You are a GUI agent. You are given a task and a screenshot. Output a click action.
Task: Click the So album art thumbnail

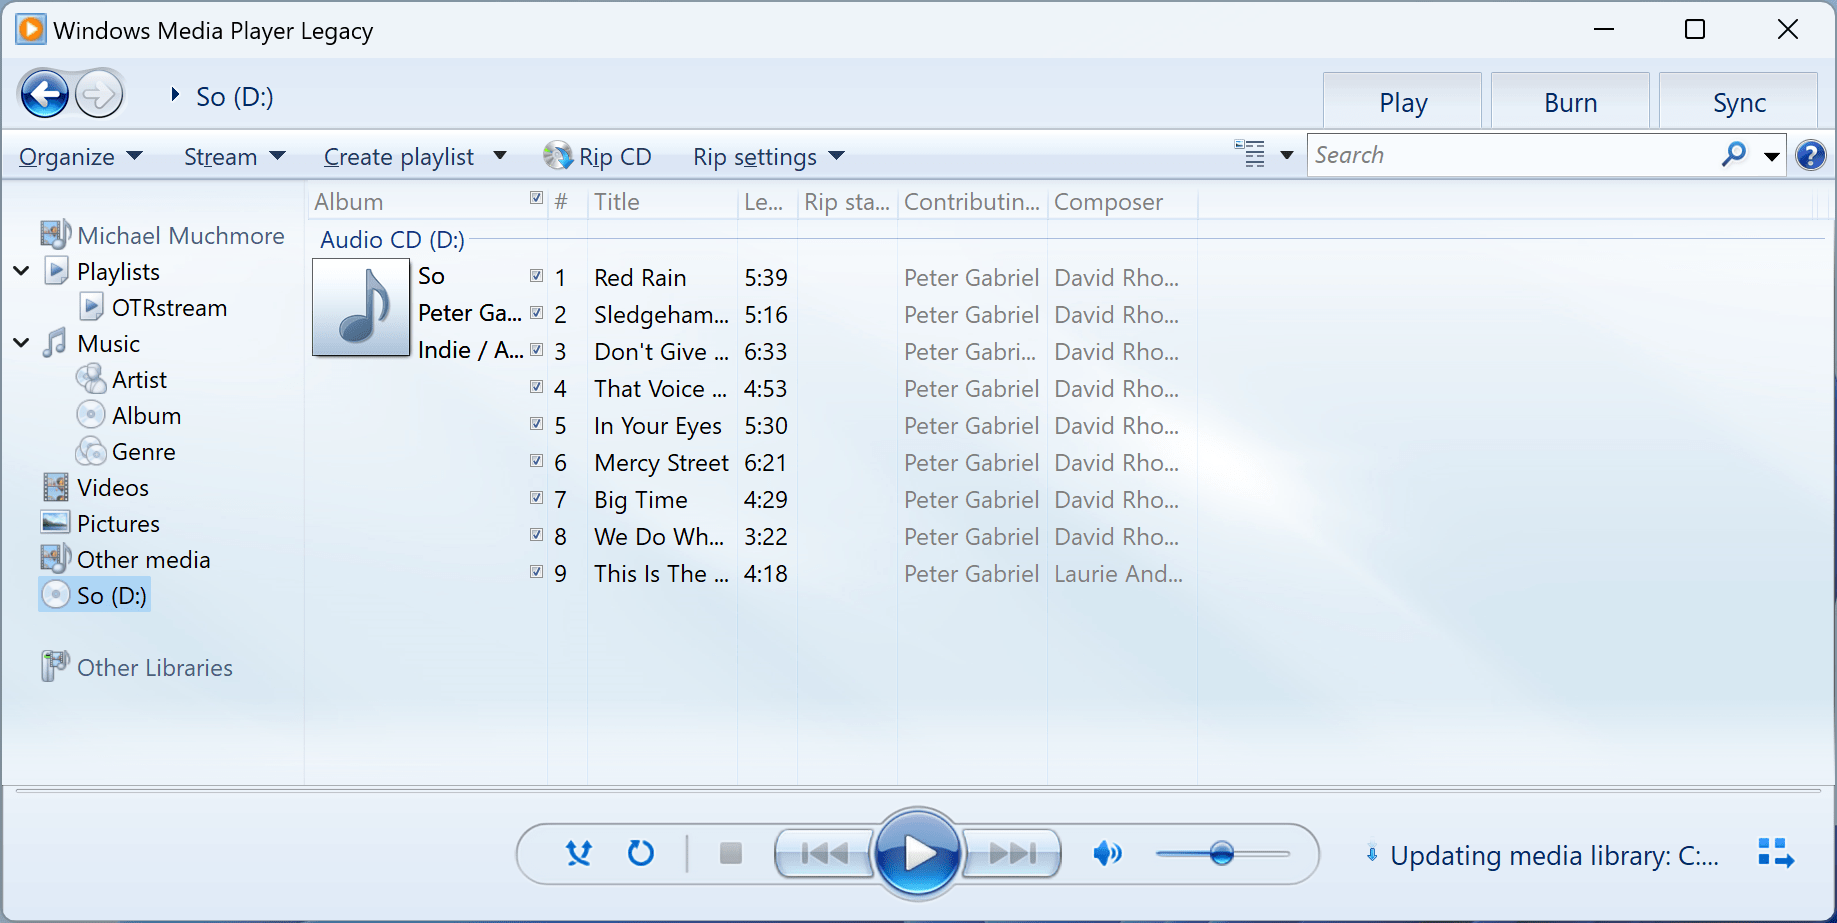coord(361,307)
